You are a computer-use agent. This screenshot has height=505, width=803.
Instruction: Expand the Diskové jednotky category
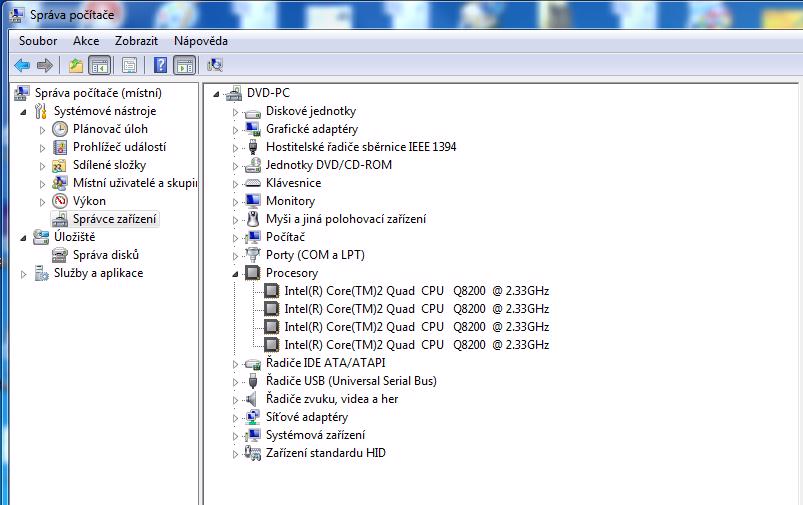coord(235,112)
